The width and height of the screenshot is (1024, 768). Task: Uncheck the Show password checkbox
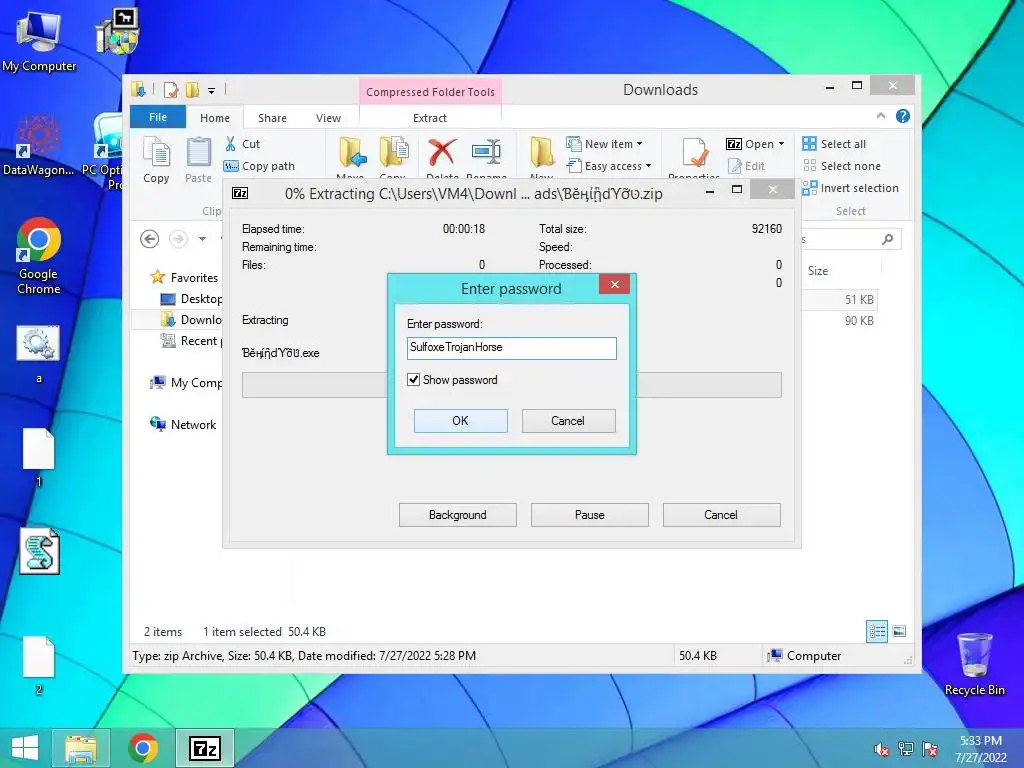coord(413,379)
